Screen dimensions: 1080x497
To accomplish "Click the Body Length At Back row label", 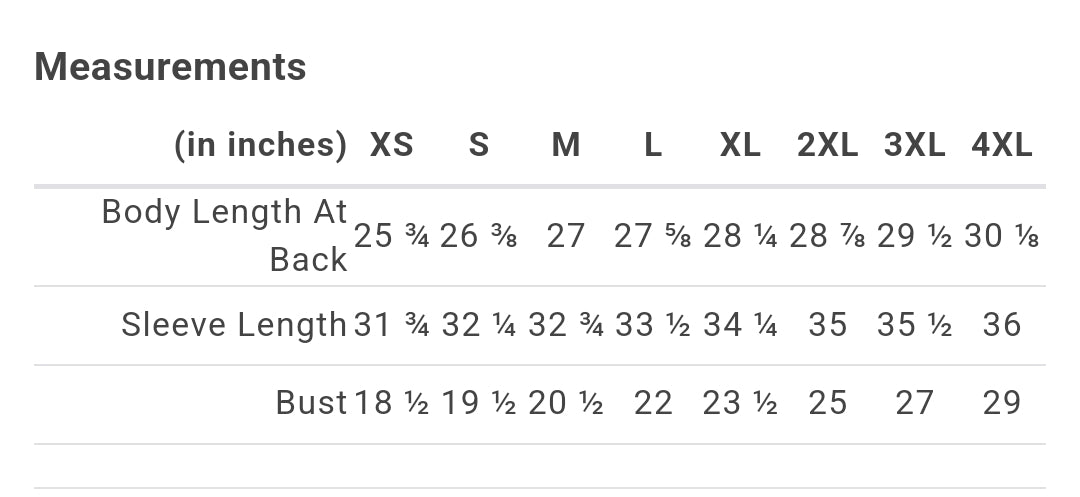I will pos(225,235).
